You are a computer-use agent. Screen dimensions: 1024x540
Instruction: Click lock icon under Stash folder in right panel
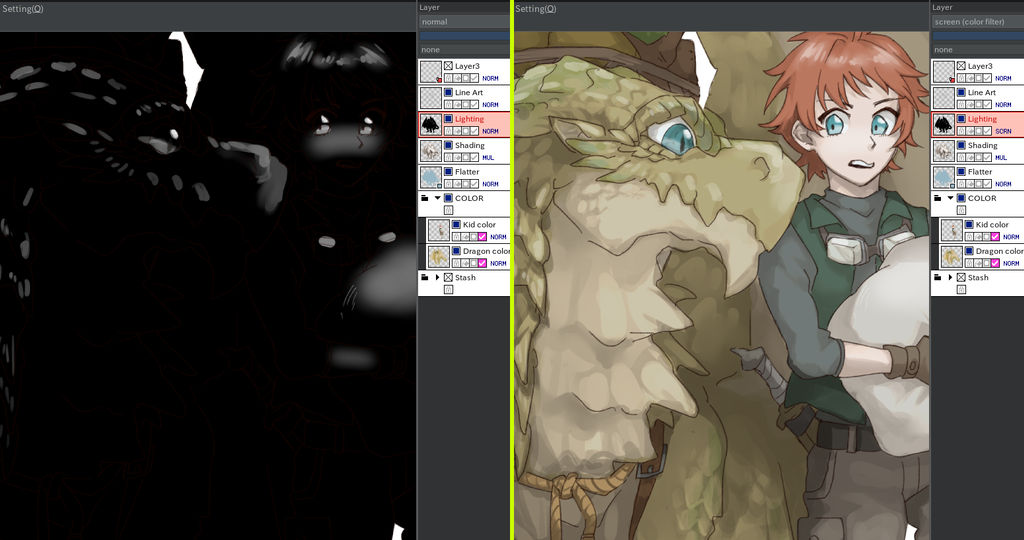(961, 290)
